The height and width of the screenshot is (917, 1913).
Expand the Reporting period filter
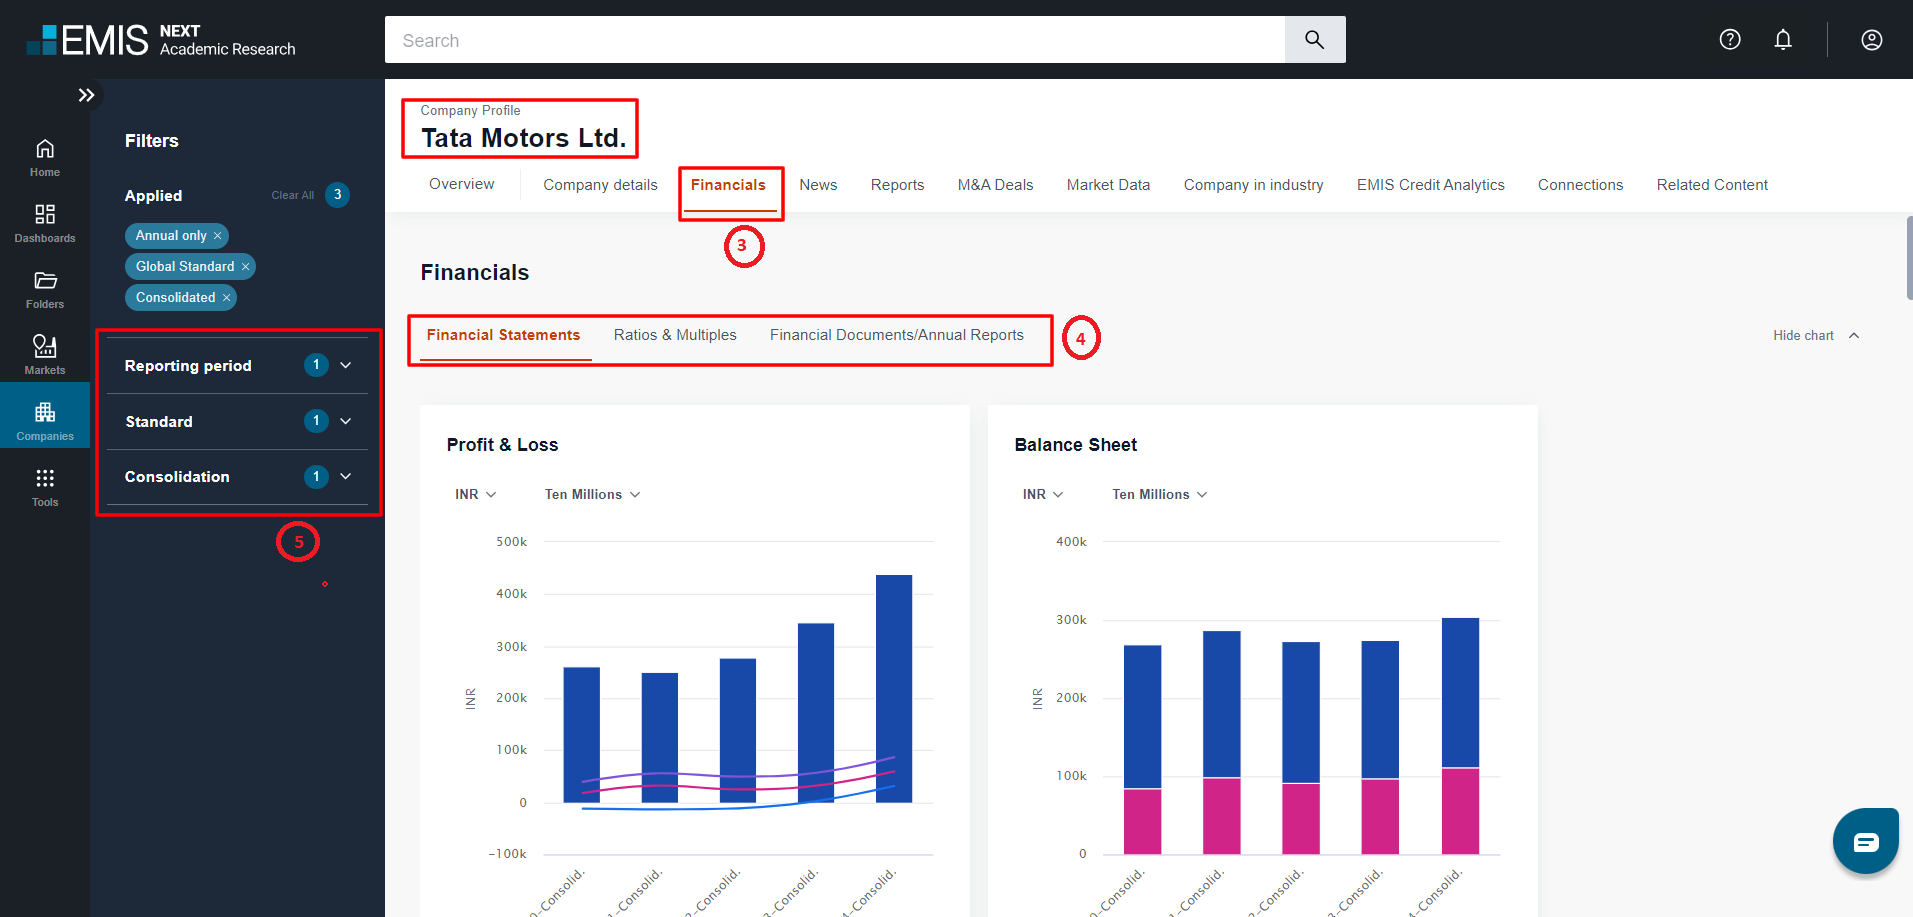[x=237, y=365]
